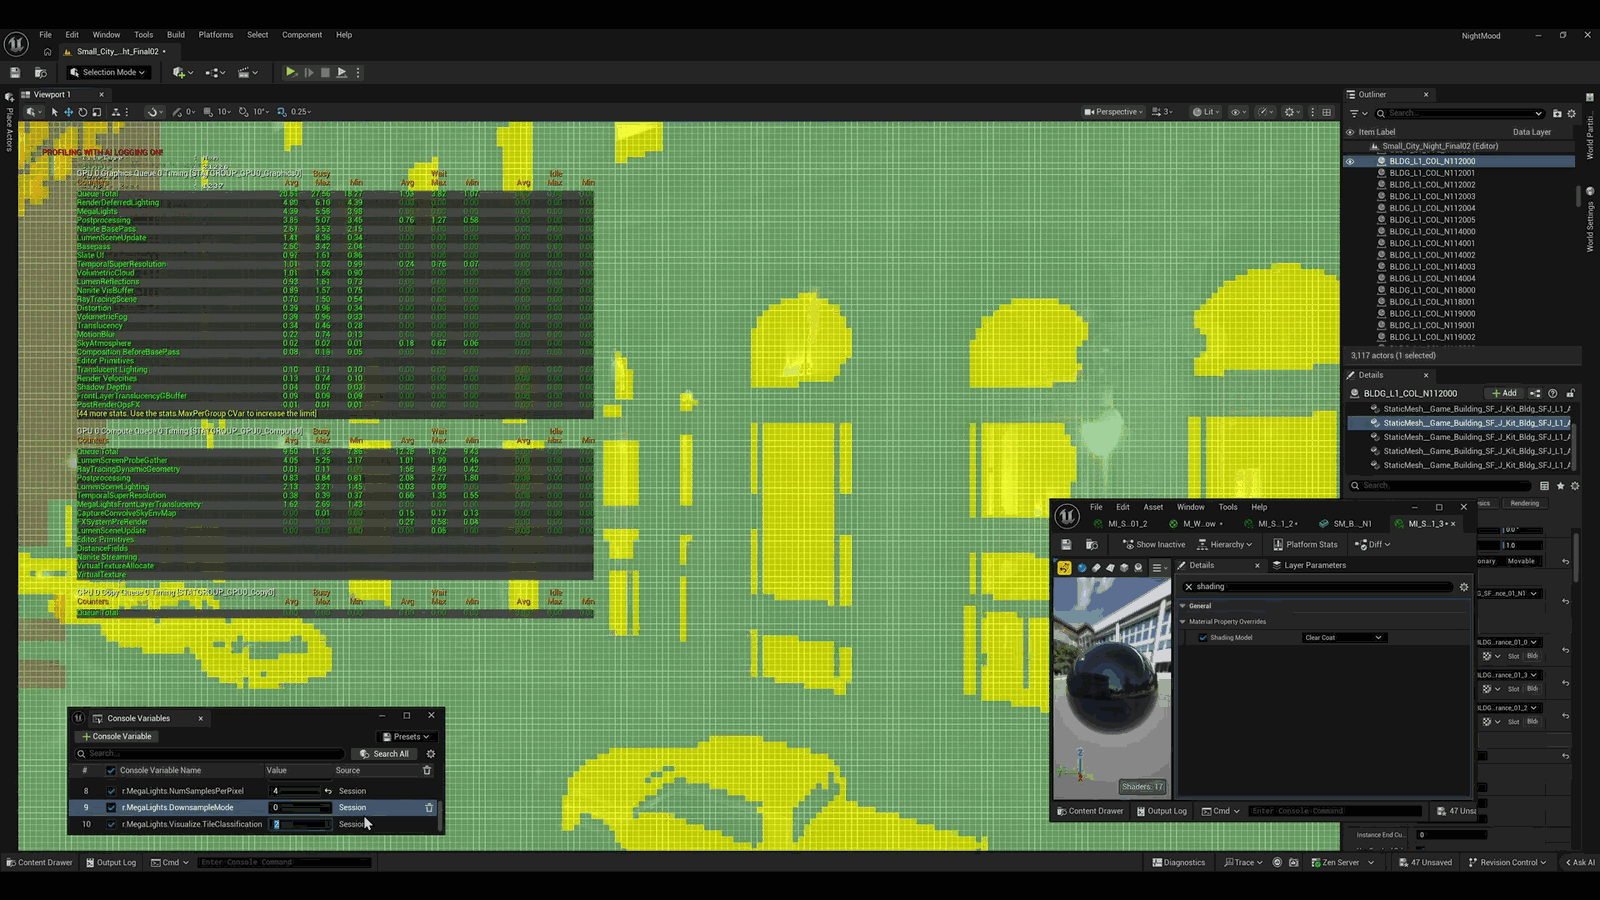Open the Perspective view dropdown
The height and width of the screenshot is (900, 1600).
[x=1114, y=112]
